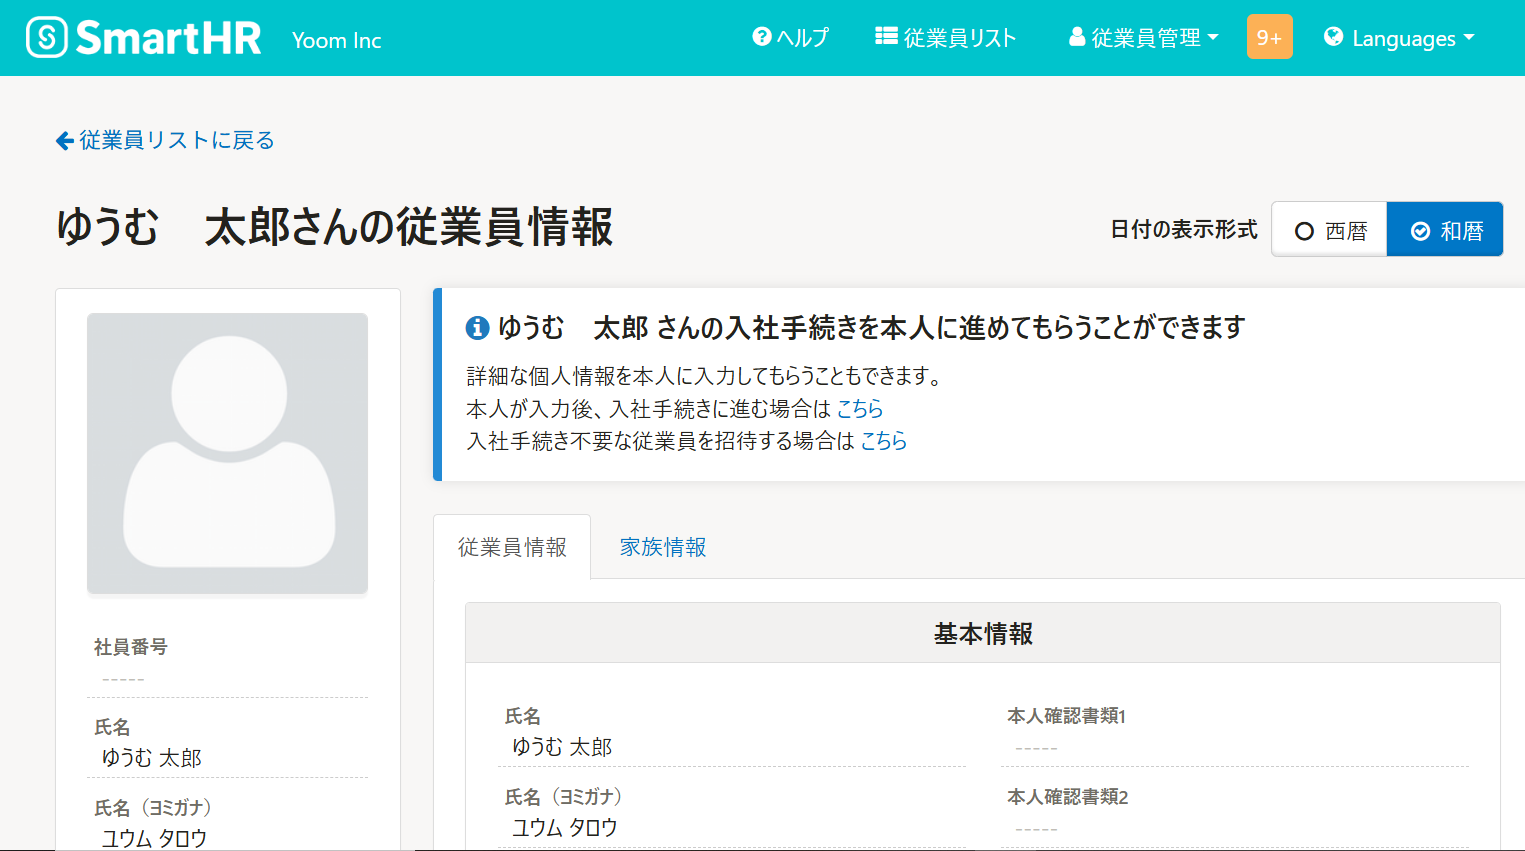
Task: Open the 9+ notifications badge
Action: pos(1269,37)
